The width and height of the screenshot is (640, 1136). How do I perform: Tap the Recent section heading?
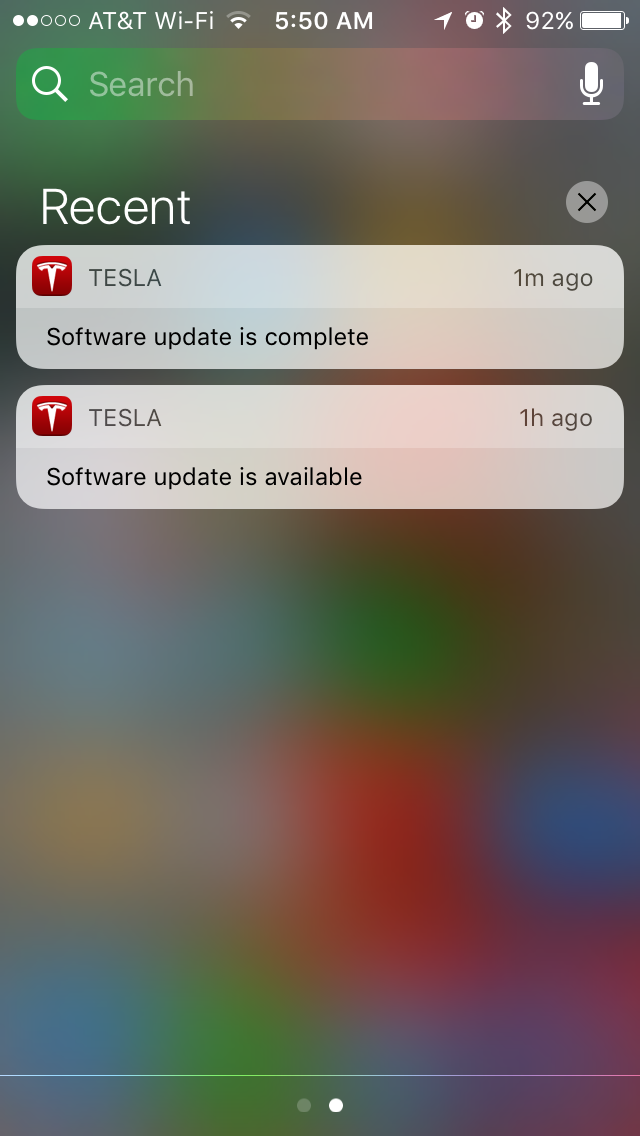pos(115,207)
